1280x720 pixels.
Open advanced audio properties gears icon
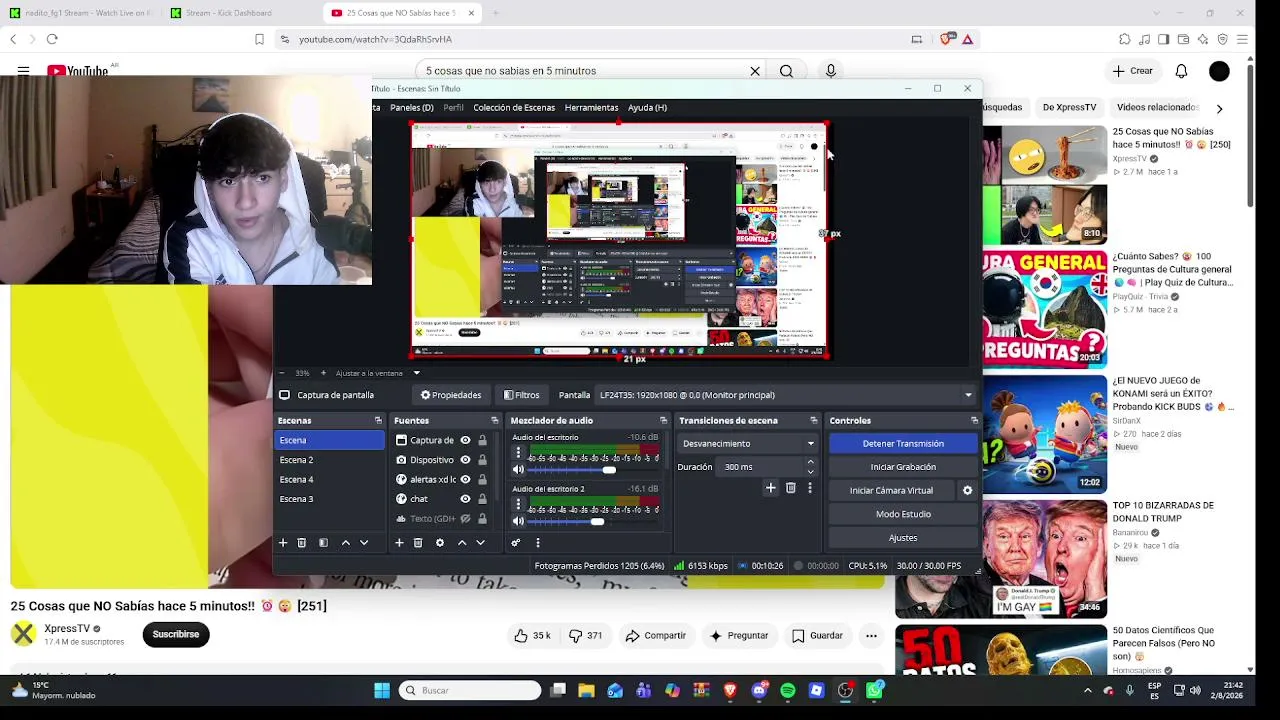pyautogui.click(x=516, y=543)
